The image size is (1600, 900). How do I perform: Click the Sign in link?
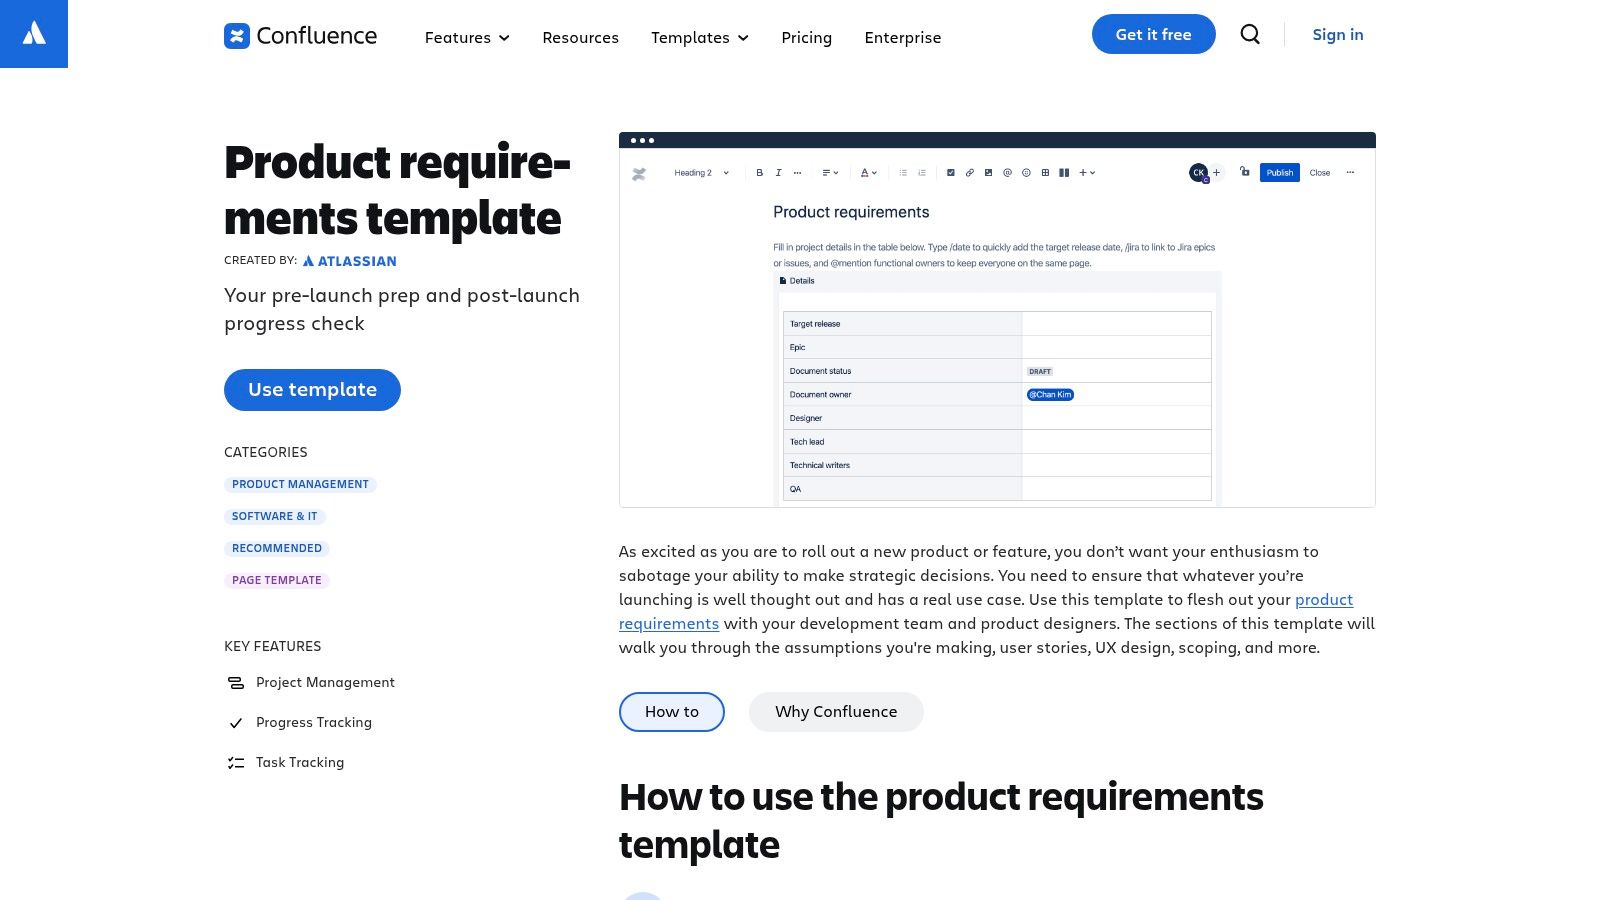1338,34
